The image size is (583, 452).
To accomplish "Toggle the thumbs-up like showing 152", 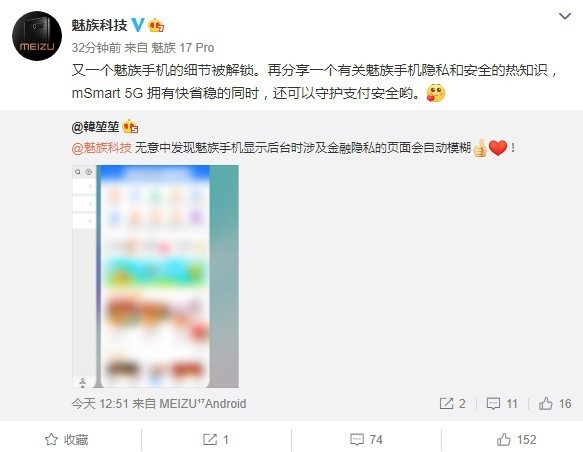I will click(516, 440).
